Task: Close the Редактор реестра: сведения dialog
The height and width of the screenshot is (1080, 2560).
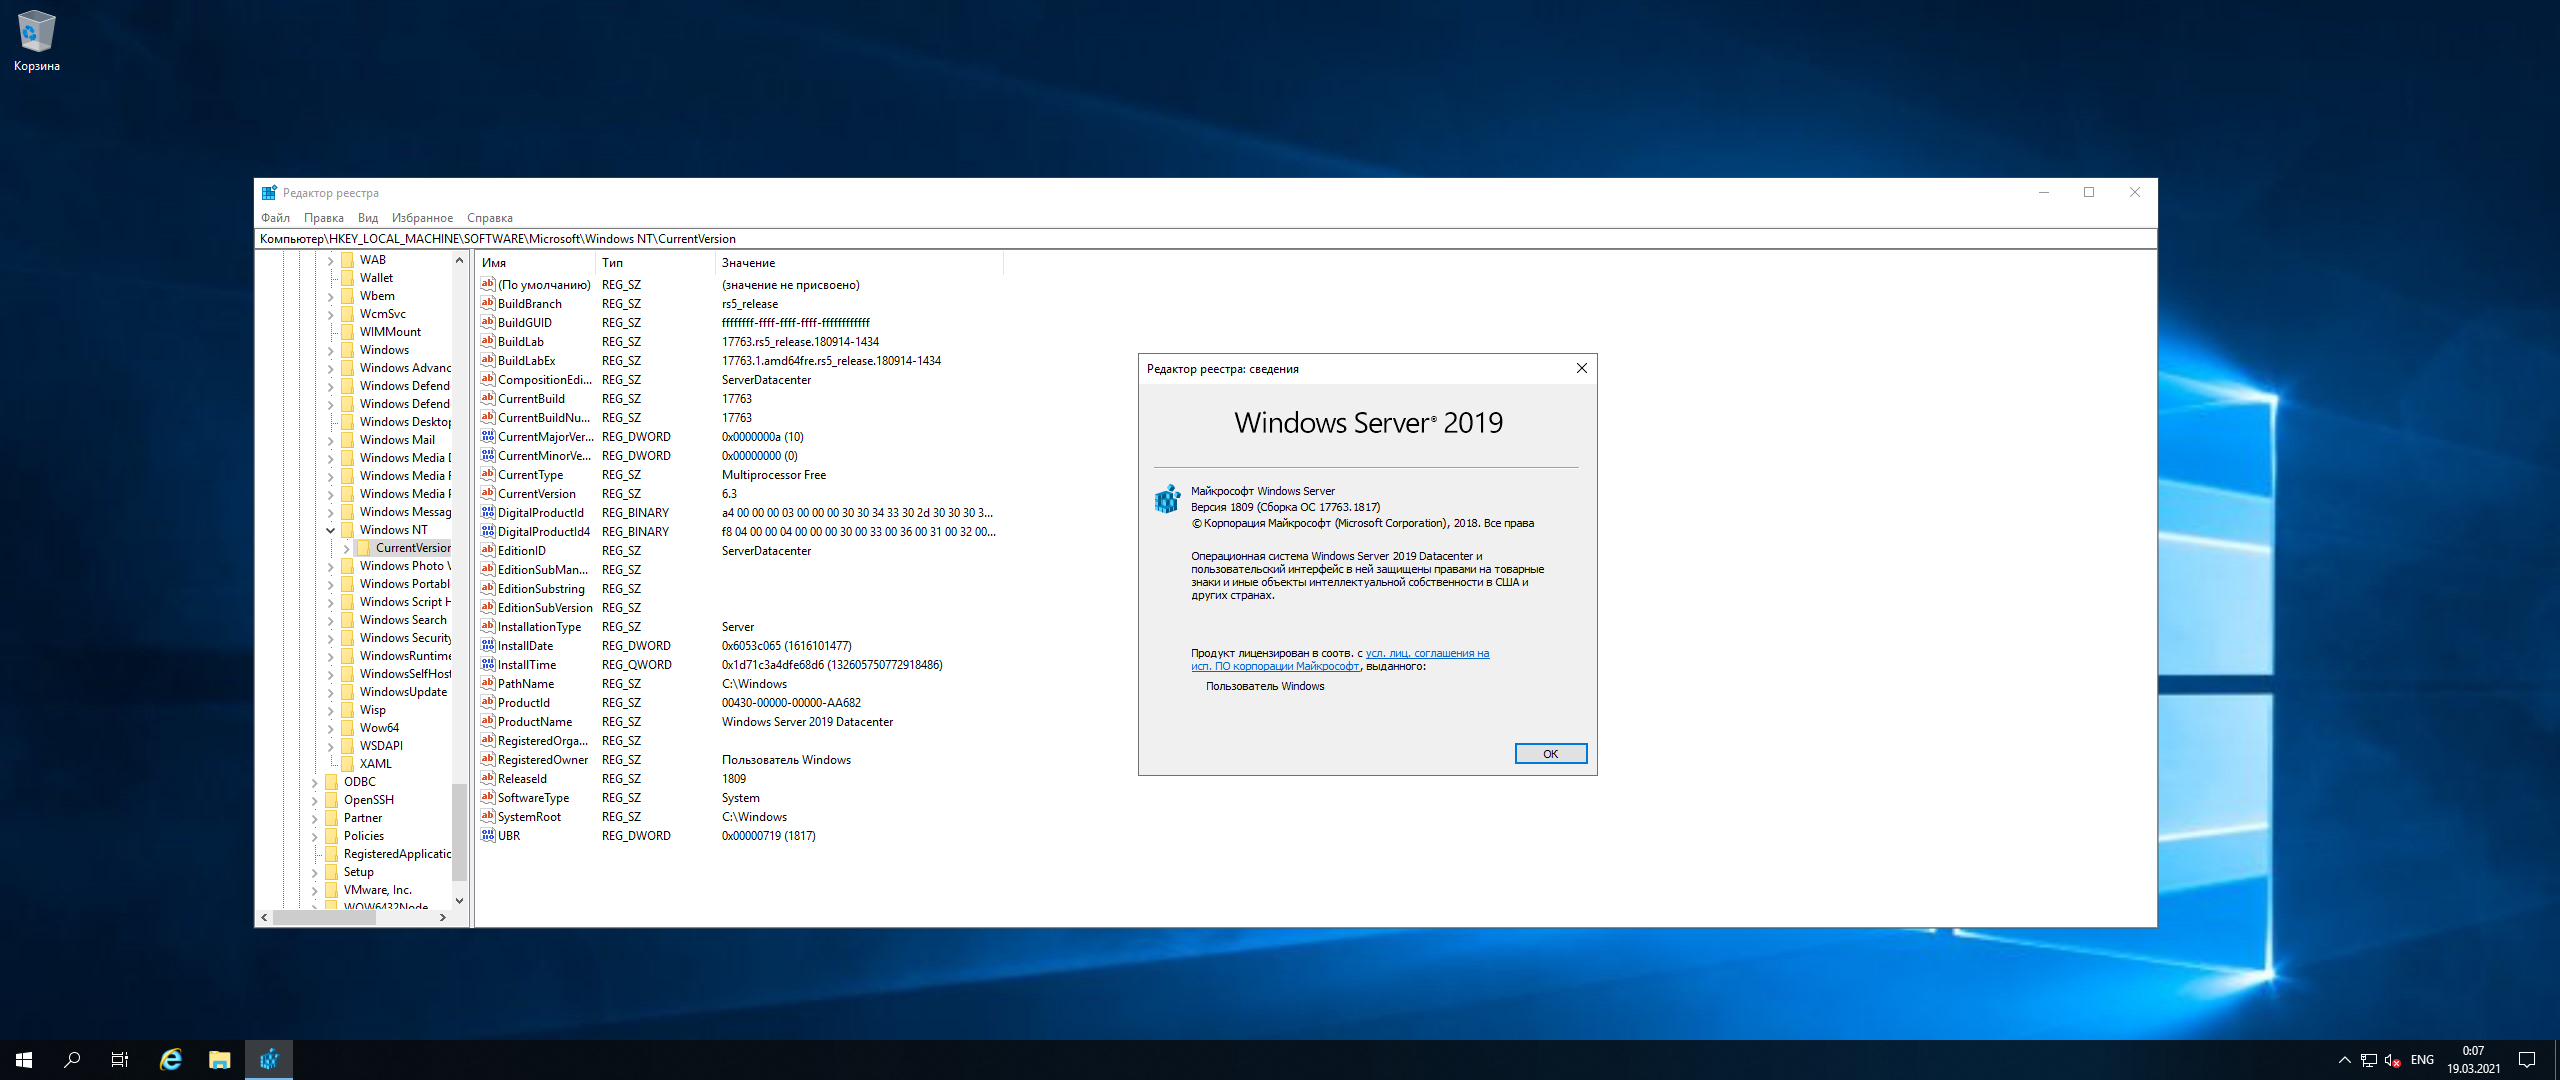Action: (1581, 369)
